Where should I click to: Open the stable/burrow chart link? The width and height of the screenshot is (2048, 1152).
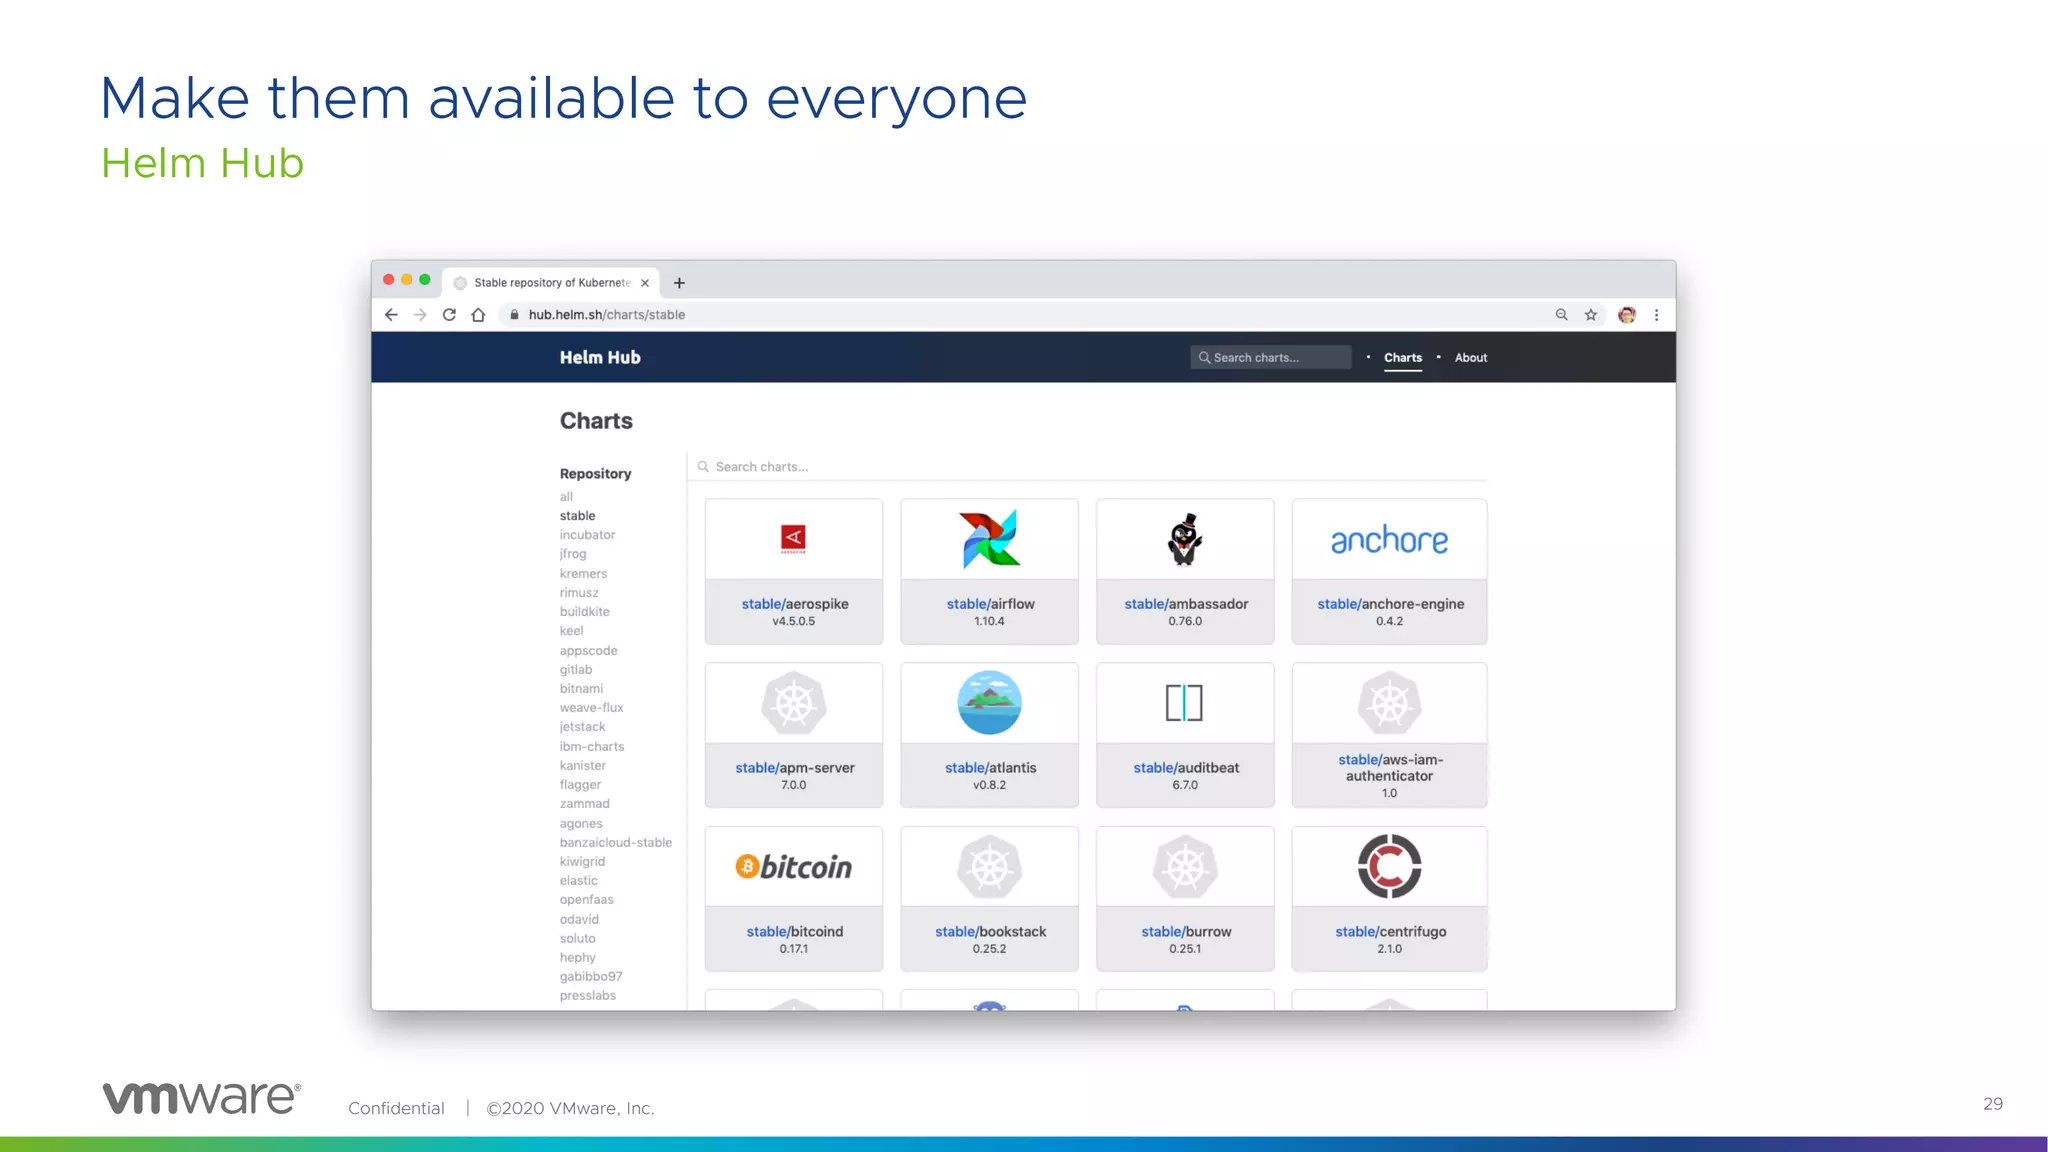pos(1186,932)
